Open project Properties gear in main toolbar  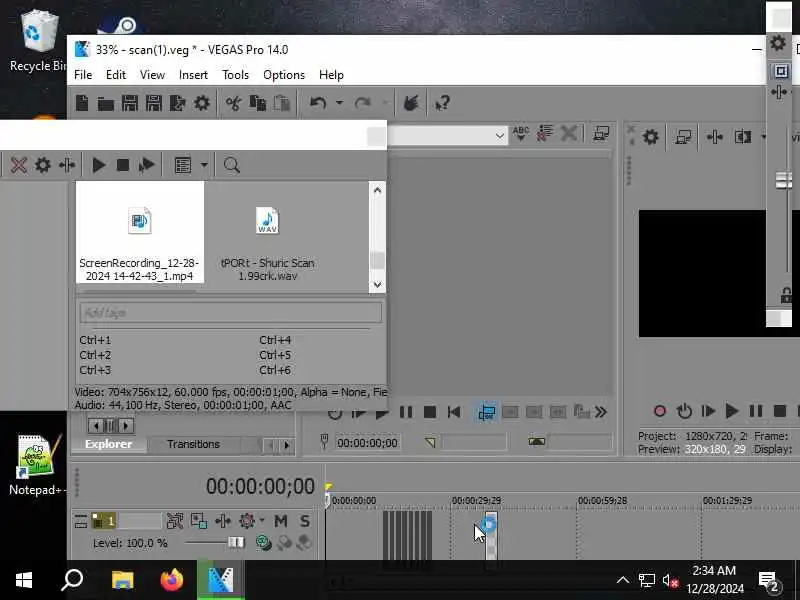(x=202, y=104)
